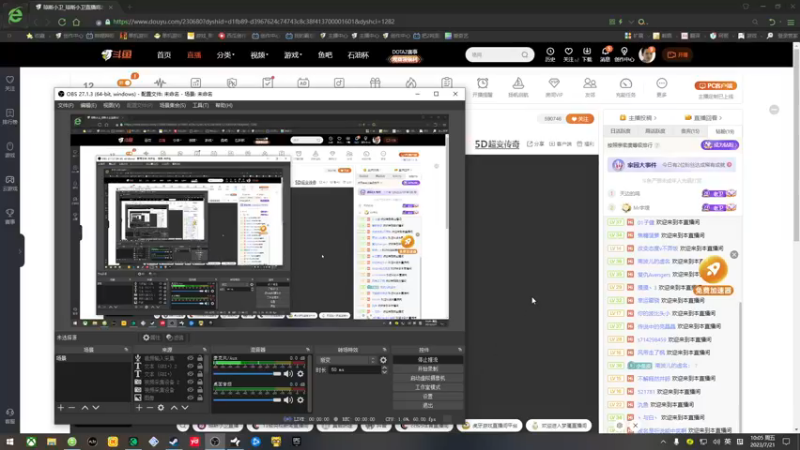Pop out the OBS 来源 dock panel

pyautogui.click(x=204, y=350)
